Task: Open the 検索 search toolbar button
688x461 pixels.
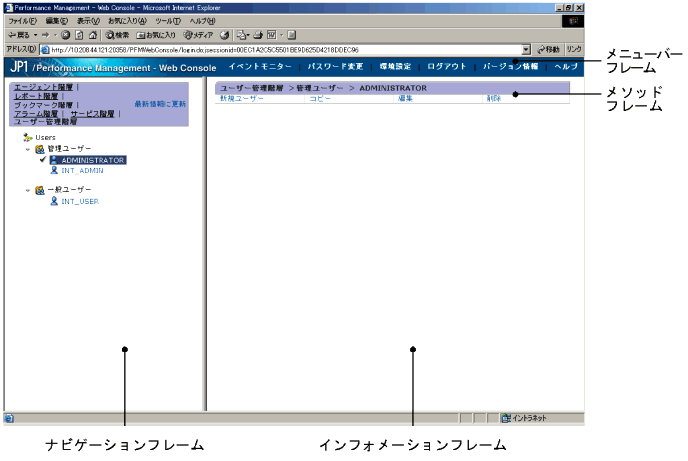Action: pyautogui.click(x=117, y=35)
